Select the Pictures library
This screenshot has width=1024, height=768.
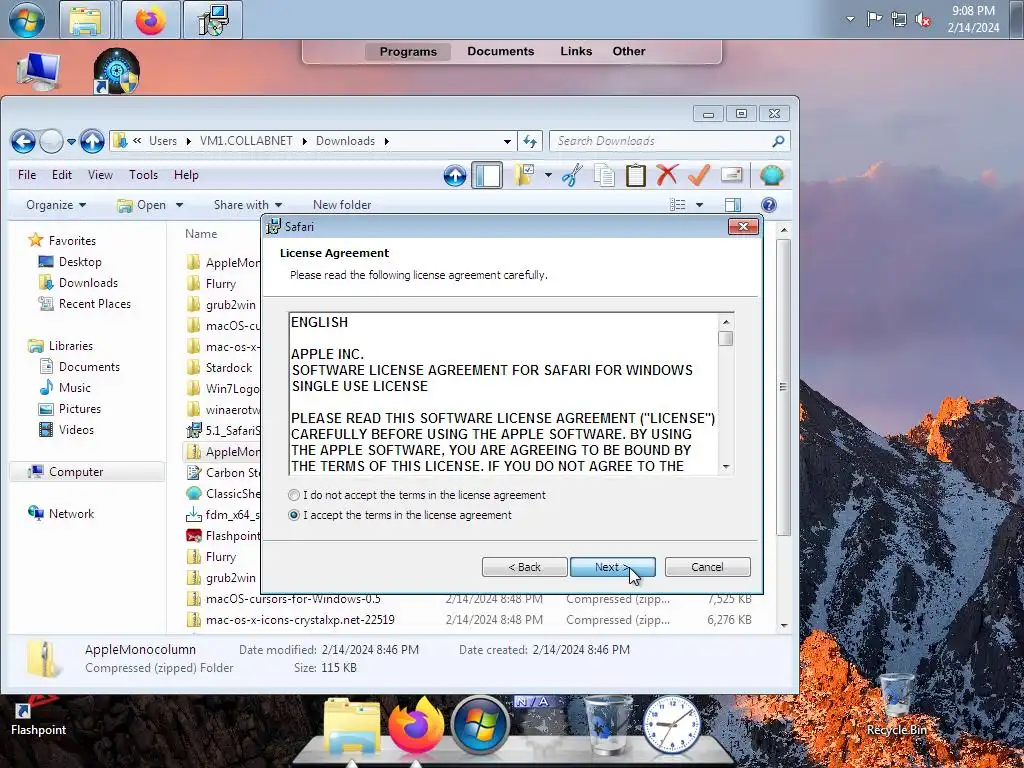coord(80,409)
